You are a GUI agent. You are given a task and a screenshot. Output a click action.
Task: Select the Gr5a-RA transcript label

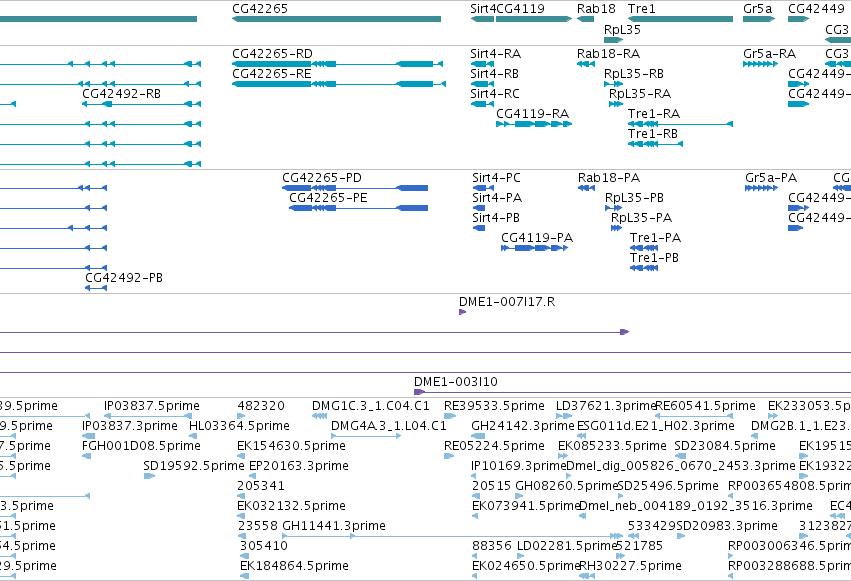coord(770,54)
